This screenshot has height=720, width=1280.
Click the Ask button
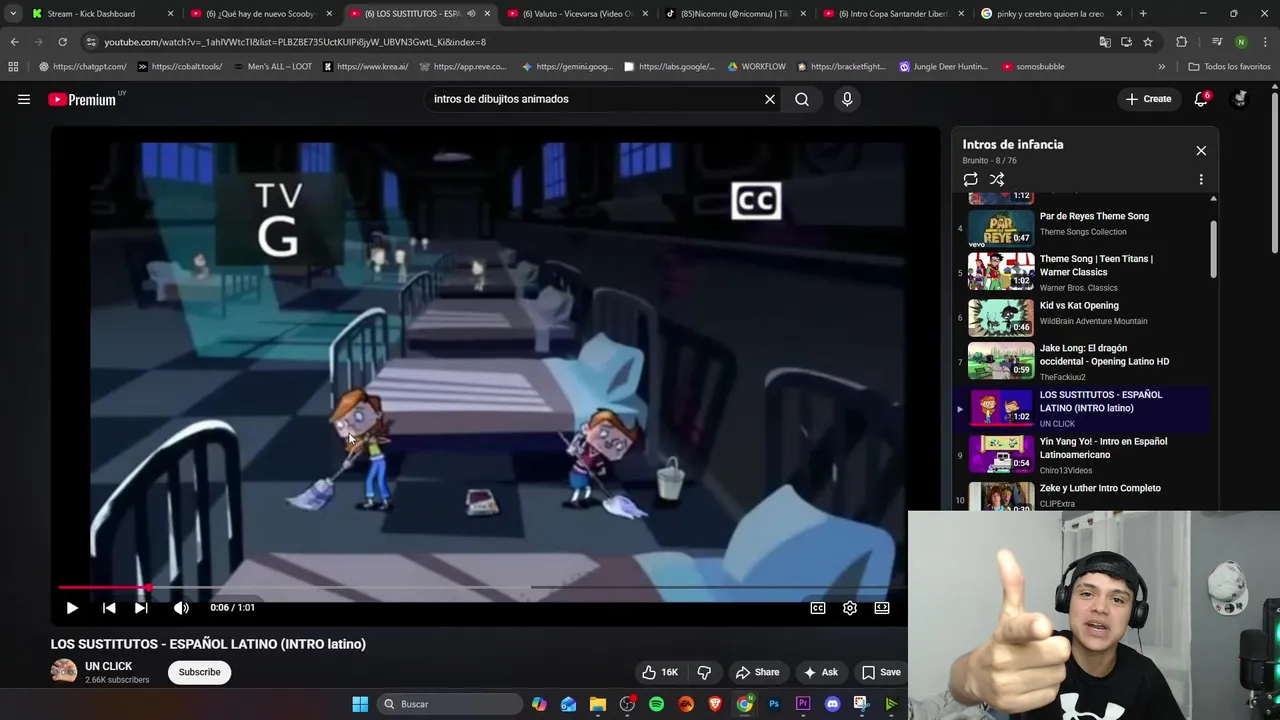point(821,672)
